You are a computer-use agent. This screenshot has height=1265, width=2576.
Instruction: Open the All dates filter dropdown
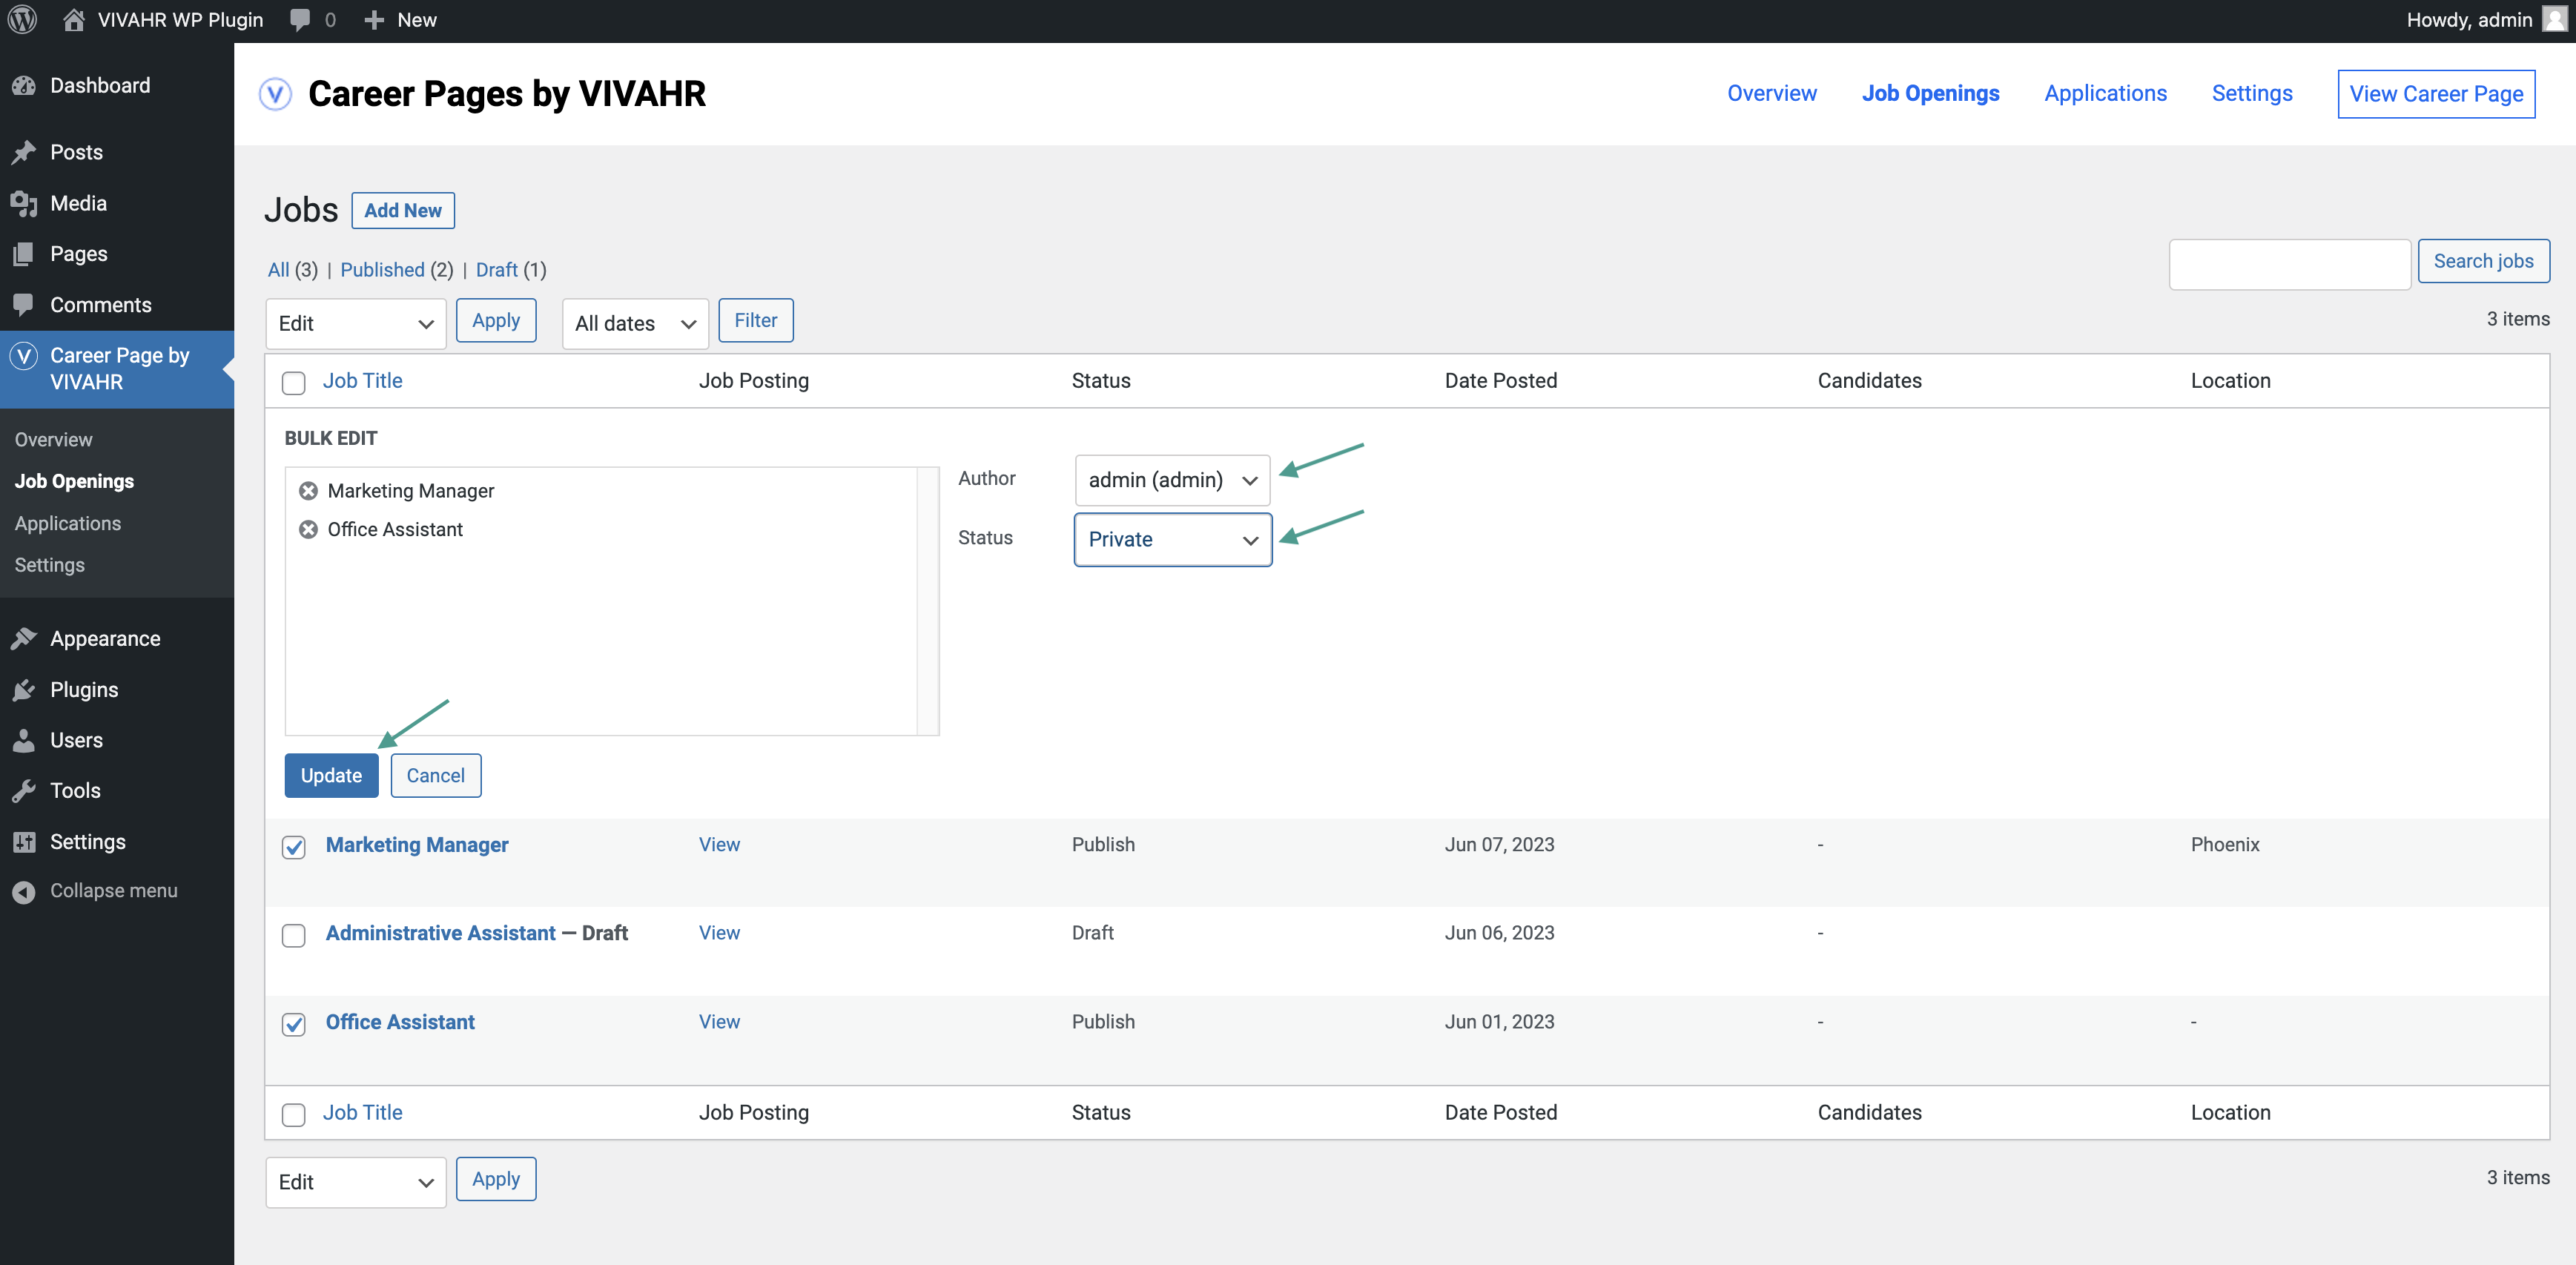click(x=635, y=323)
